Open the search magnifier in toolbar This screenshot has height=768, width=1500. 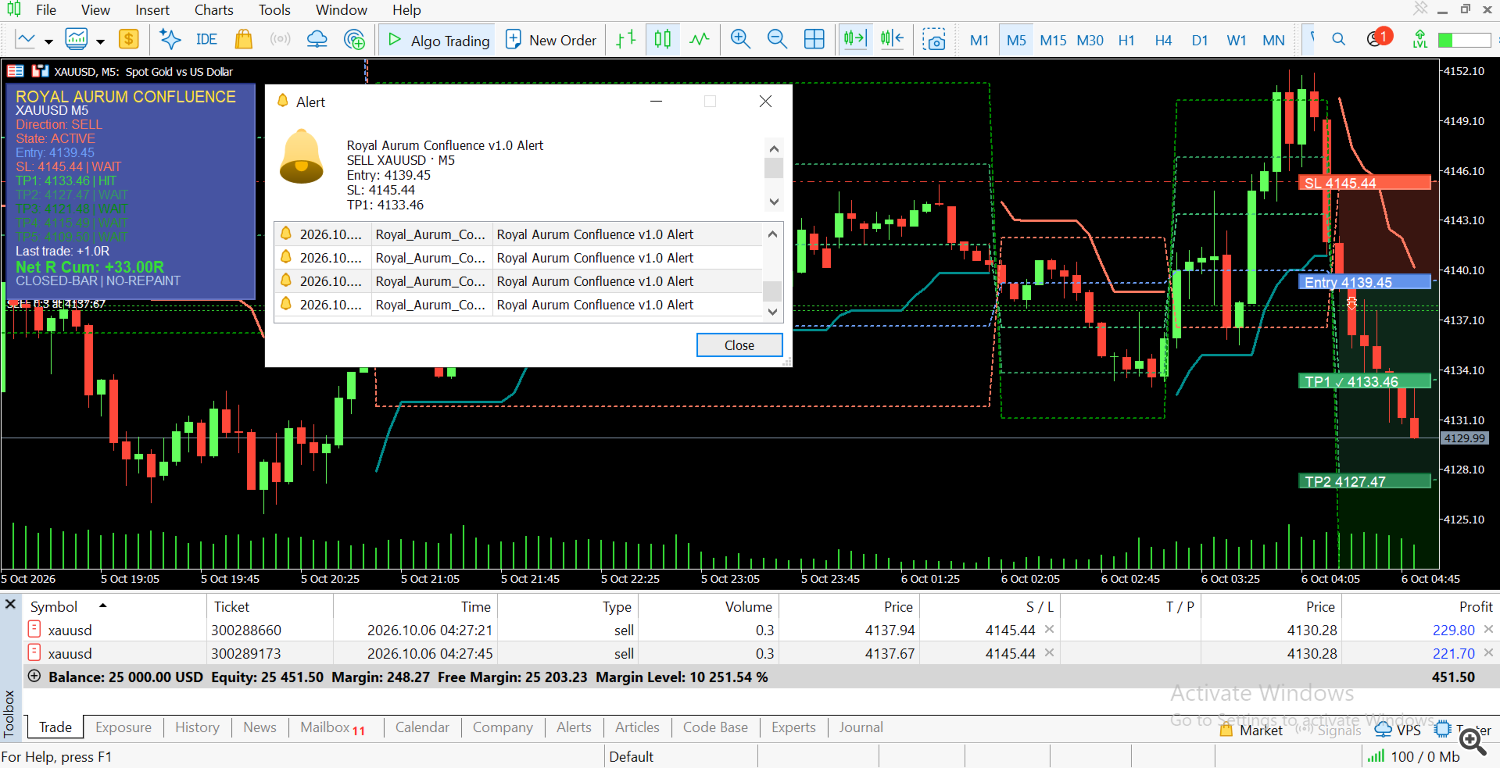[x=1338, y=40]
